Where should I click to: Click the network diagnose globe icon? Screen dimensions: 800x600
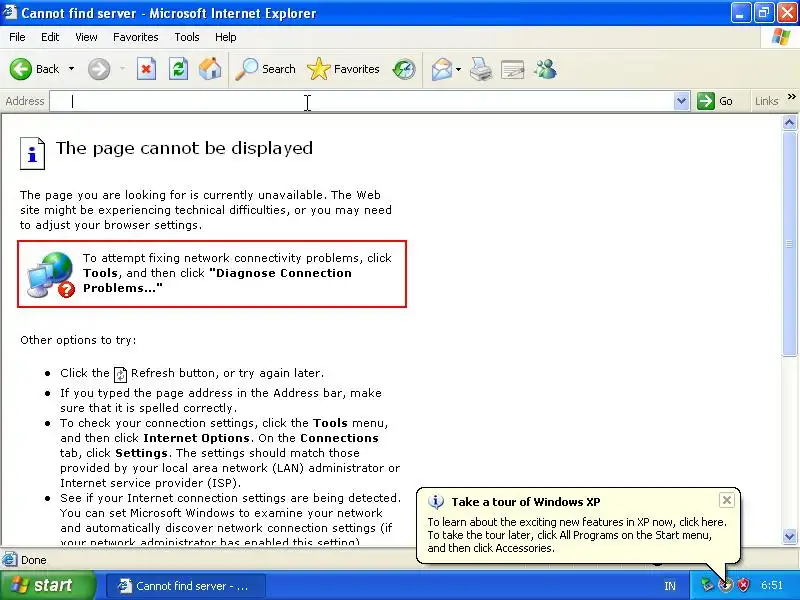coord(51,274)
